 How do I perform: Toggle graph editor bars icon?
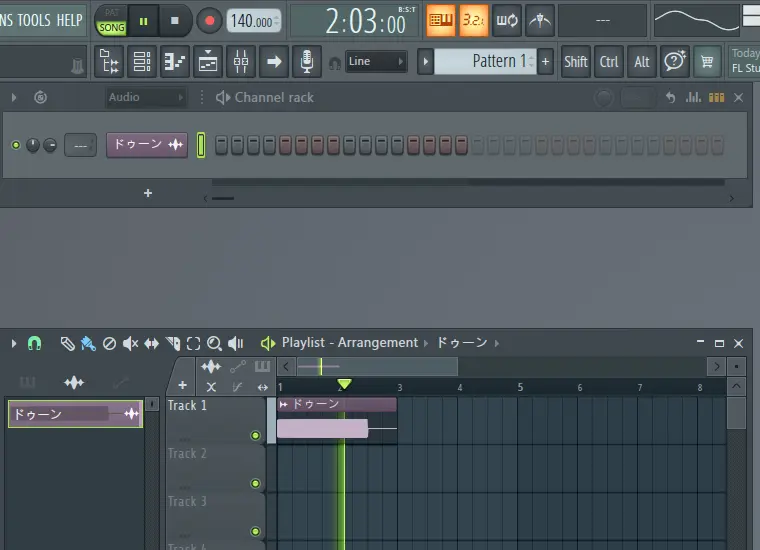point(693,97)
